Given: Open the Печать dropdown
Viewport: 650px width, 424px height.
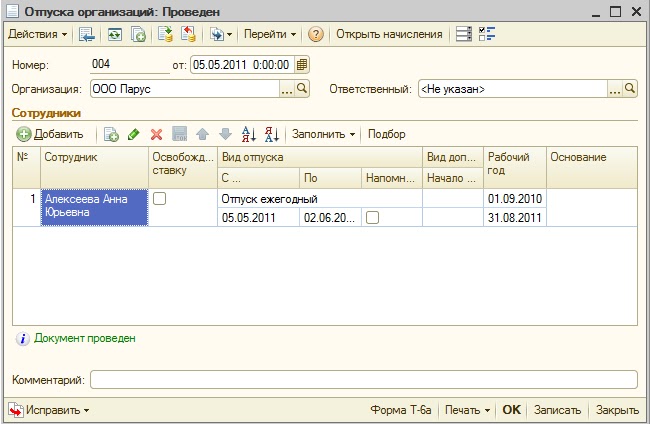Looking at the screenshot, I should [x=467, y=410].
